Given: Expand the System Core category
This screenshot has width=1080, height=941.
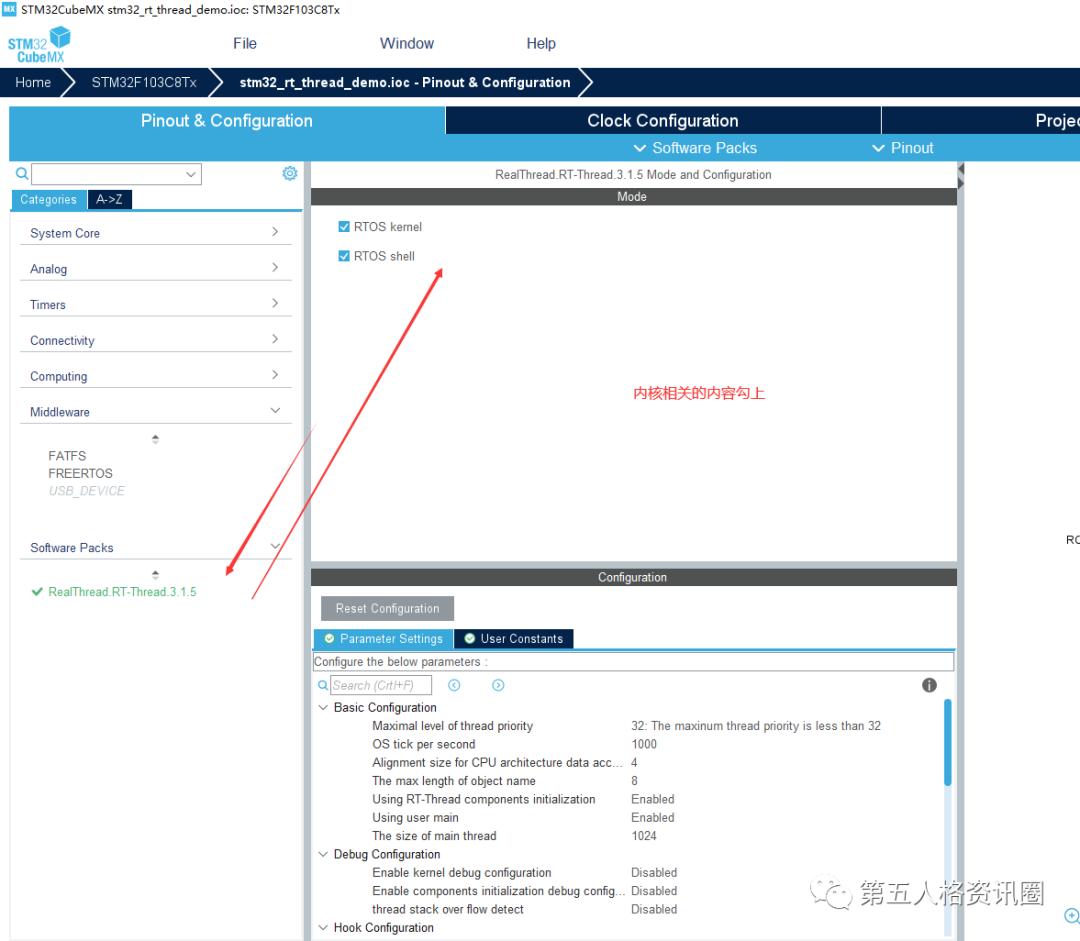Looking at the screenshot, I should [156, 233].
